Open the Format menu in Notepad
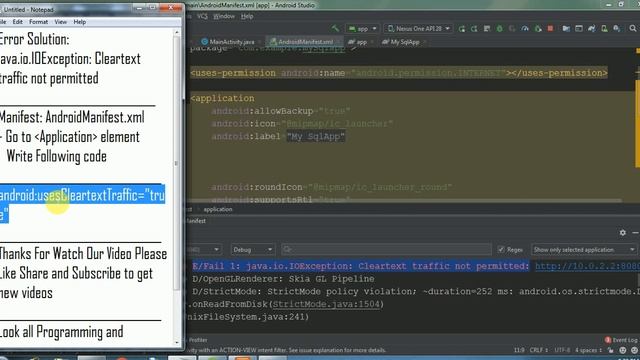The width and height of the screenshot is (640, 360). tap(38, 22)
